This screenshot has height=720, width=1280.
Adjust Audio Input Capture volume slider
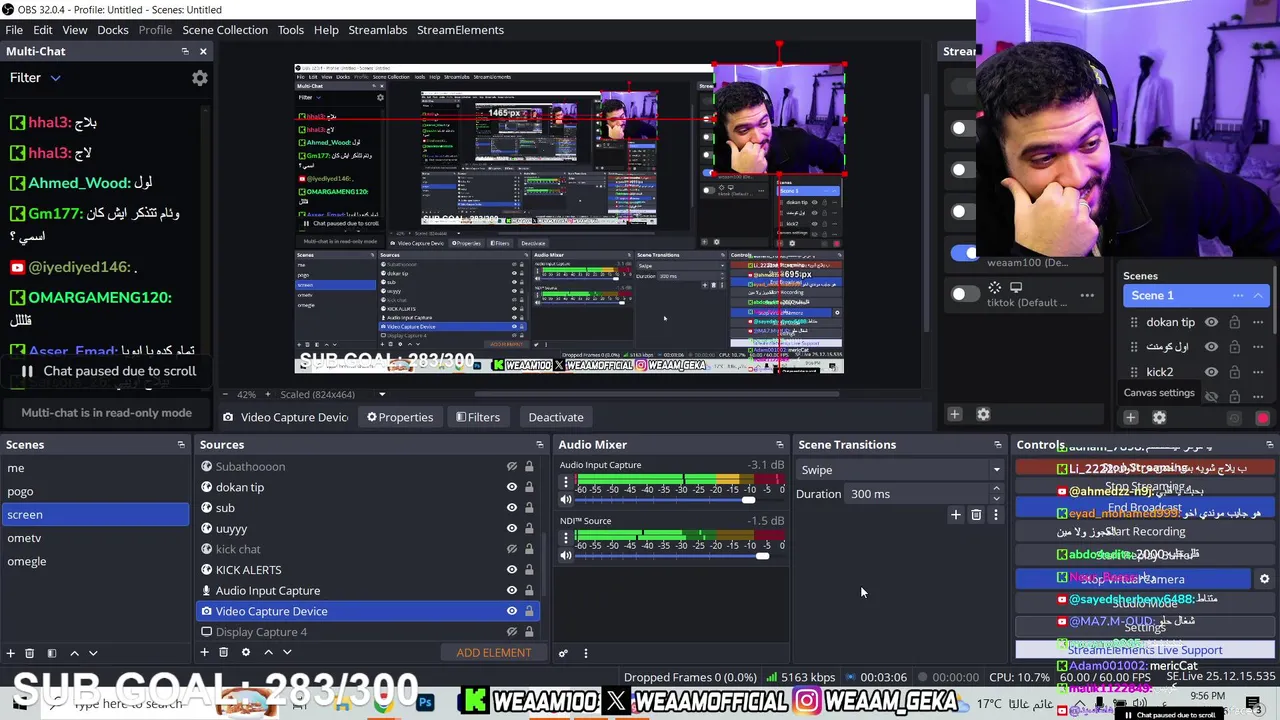click(x=749, y=500)
